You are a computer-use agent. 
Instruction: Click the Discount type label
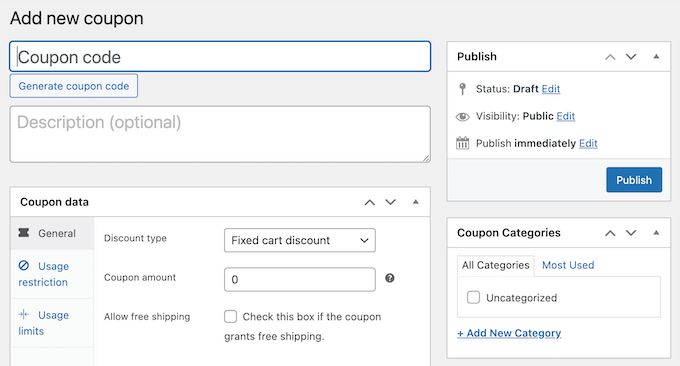point(135,238)
